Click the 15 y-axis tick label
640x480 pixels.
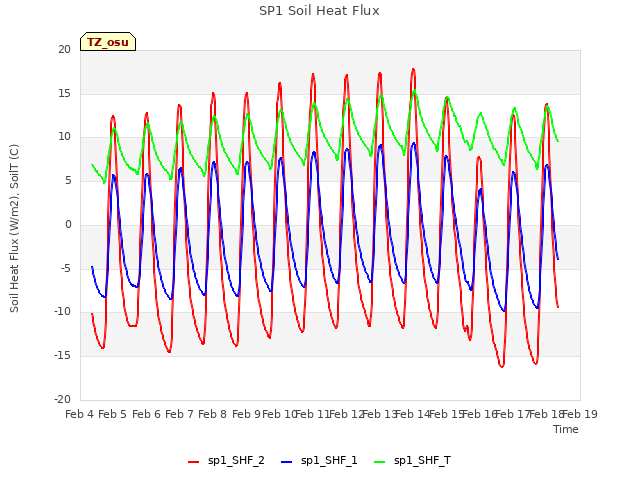tap(64, 93)
